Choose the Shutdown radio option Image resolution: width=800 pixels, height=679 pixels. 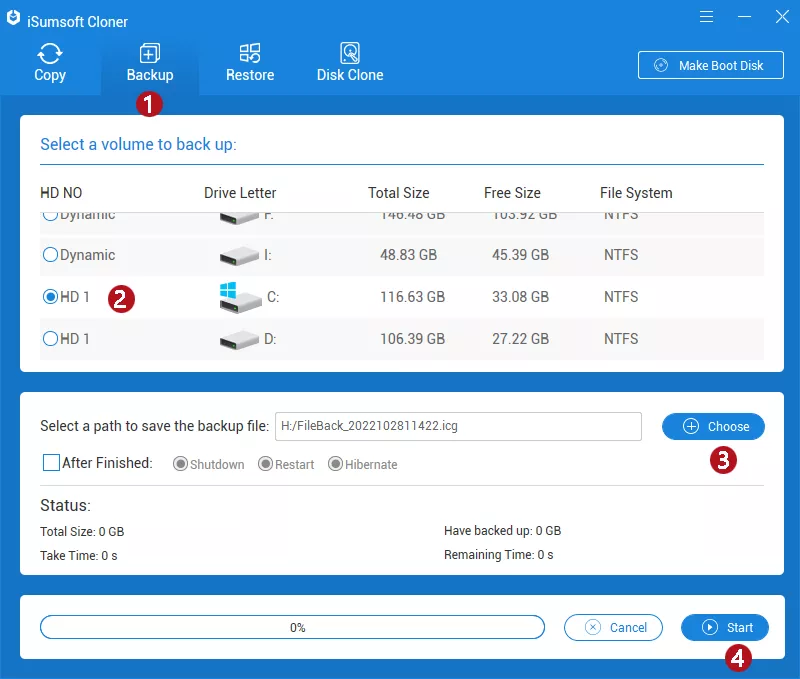coord(181,464)
